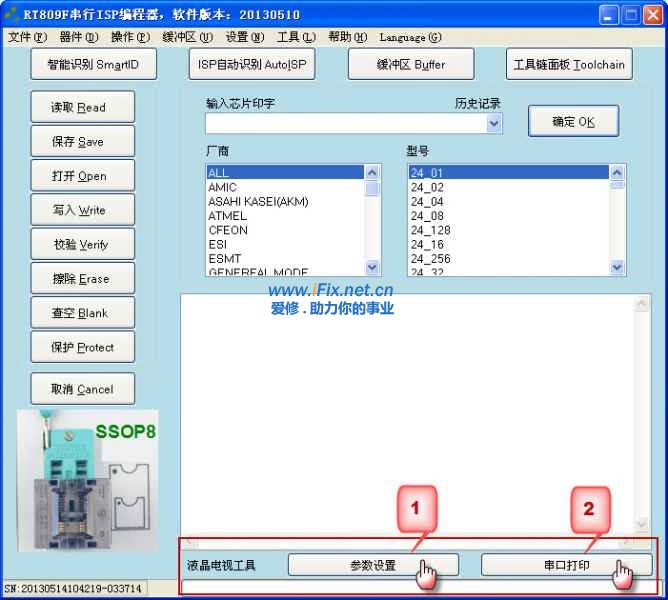Click the 串口打印 button
Screen dimensions: 668x600
(567, 565)
